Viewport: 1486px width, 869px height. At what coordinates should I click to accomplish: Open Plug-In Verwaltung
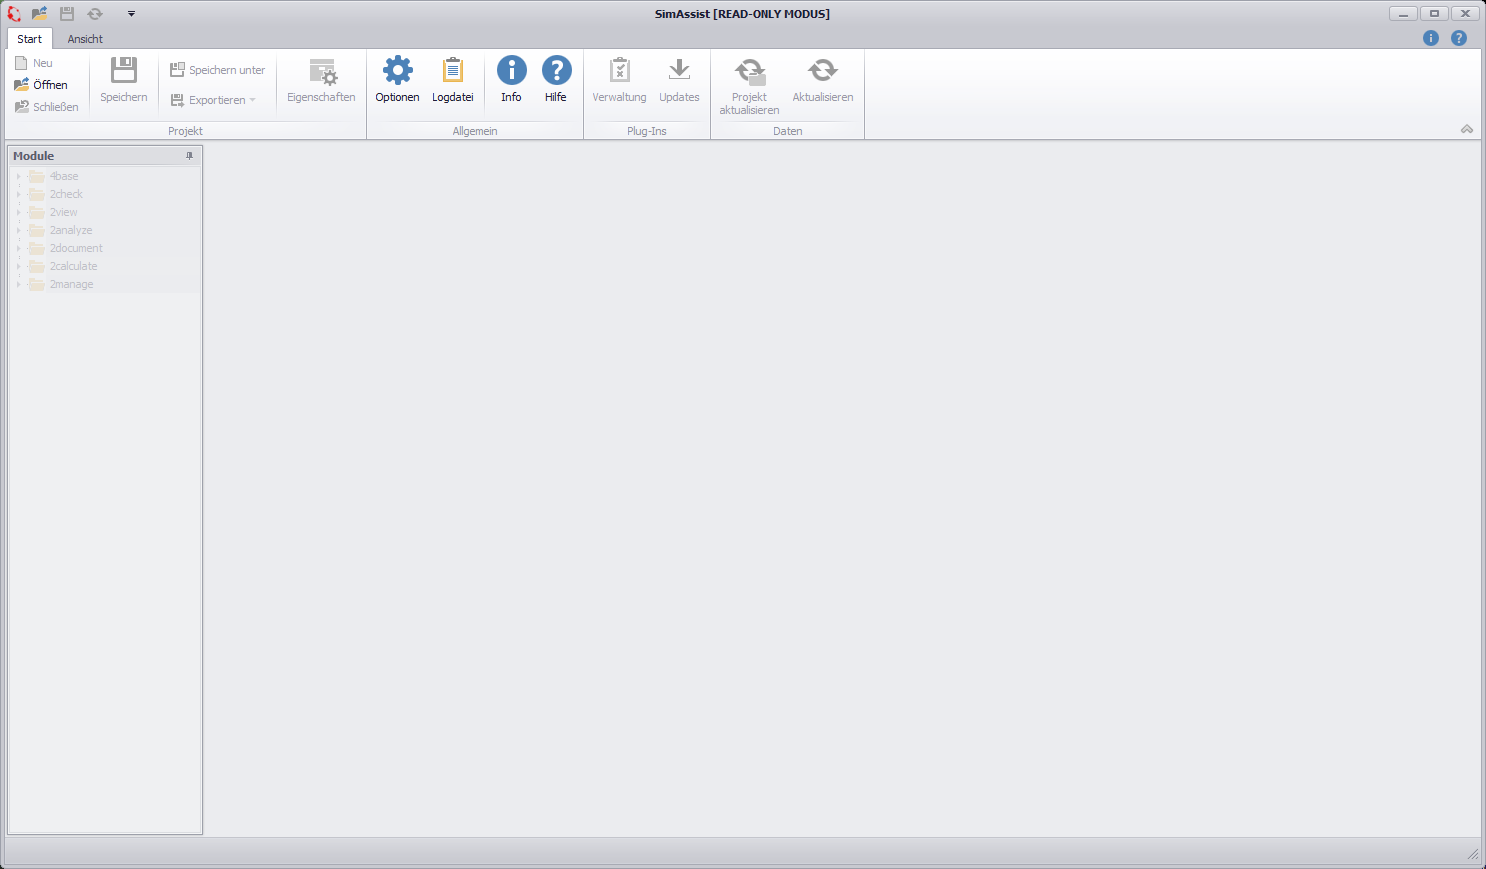pos(619,81)
